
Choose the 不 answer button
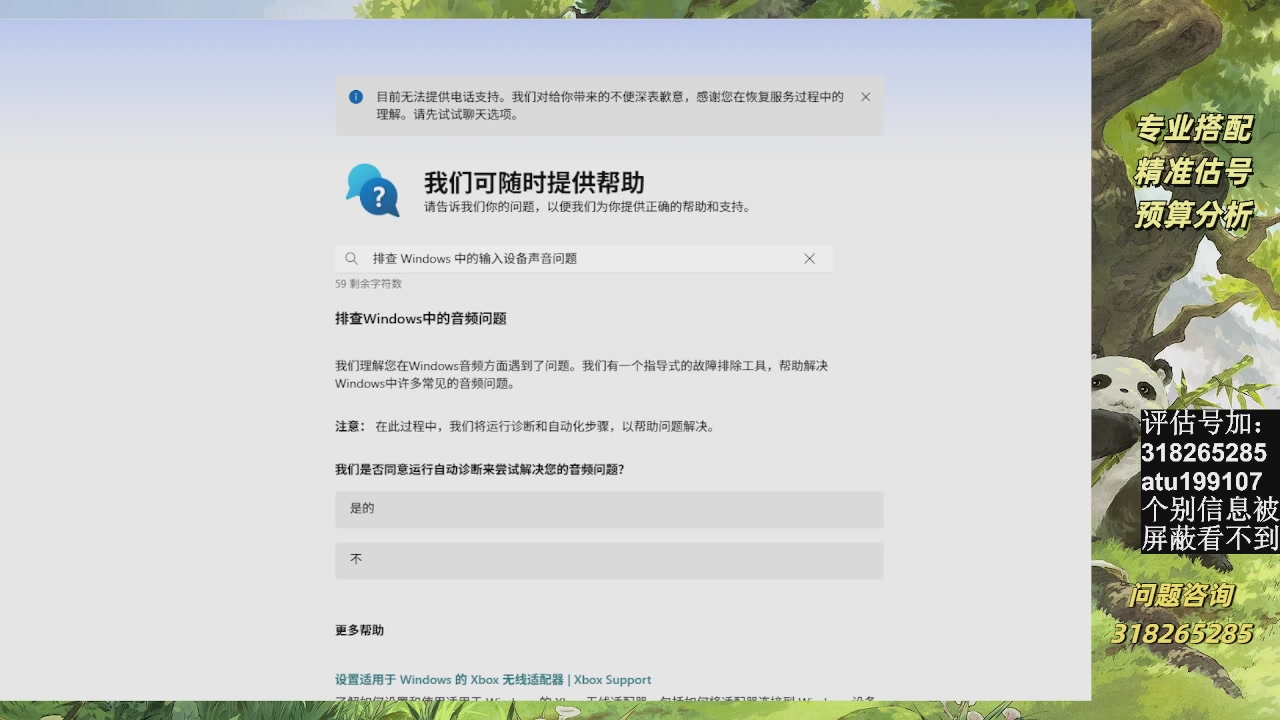[609, 560]
